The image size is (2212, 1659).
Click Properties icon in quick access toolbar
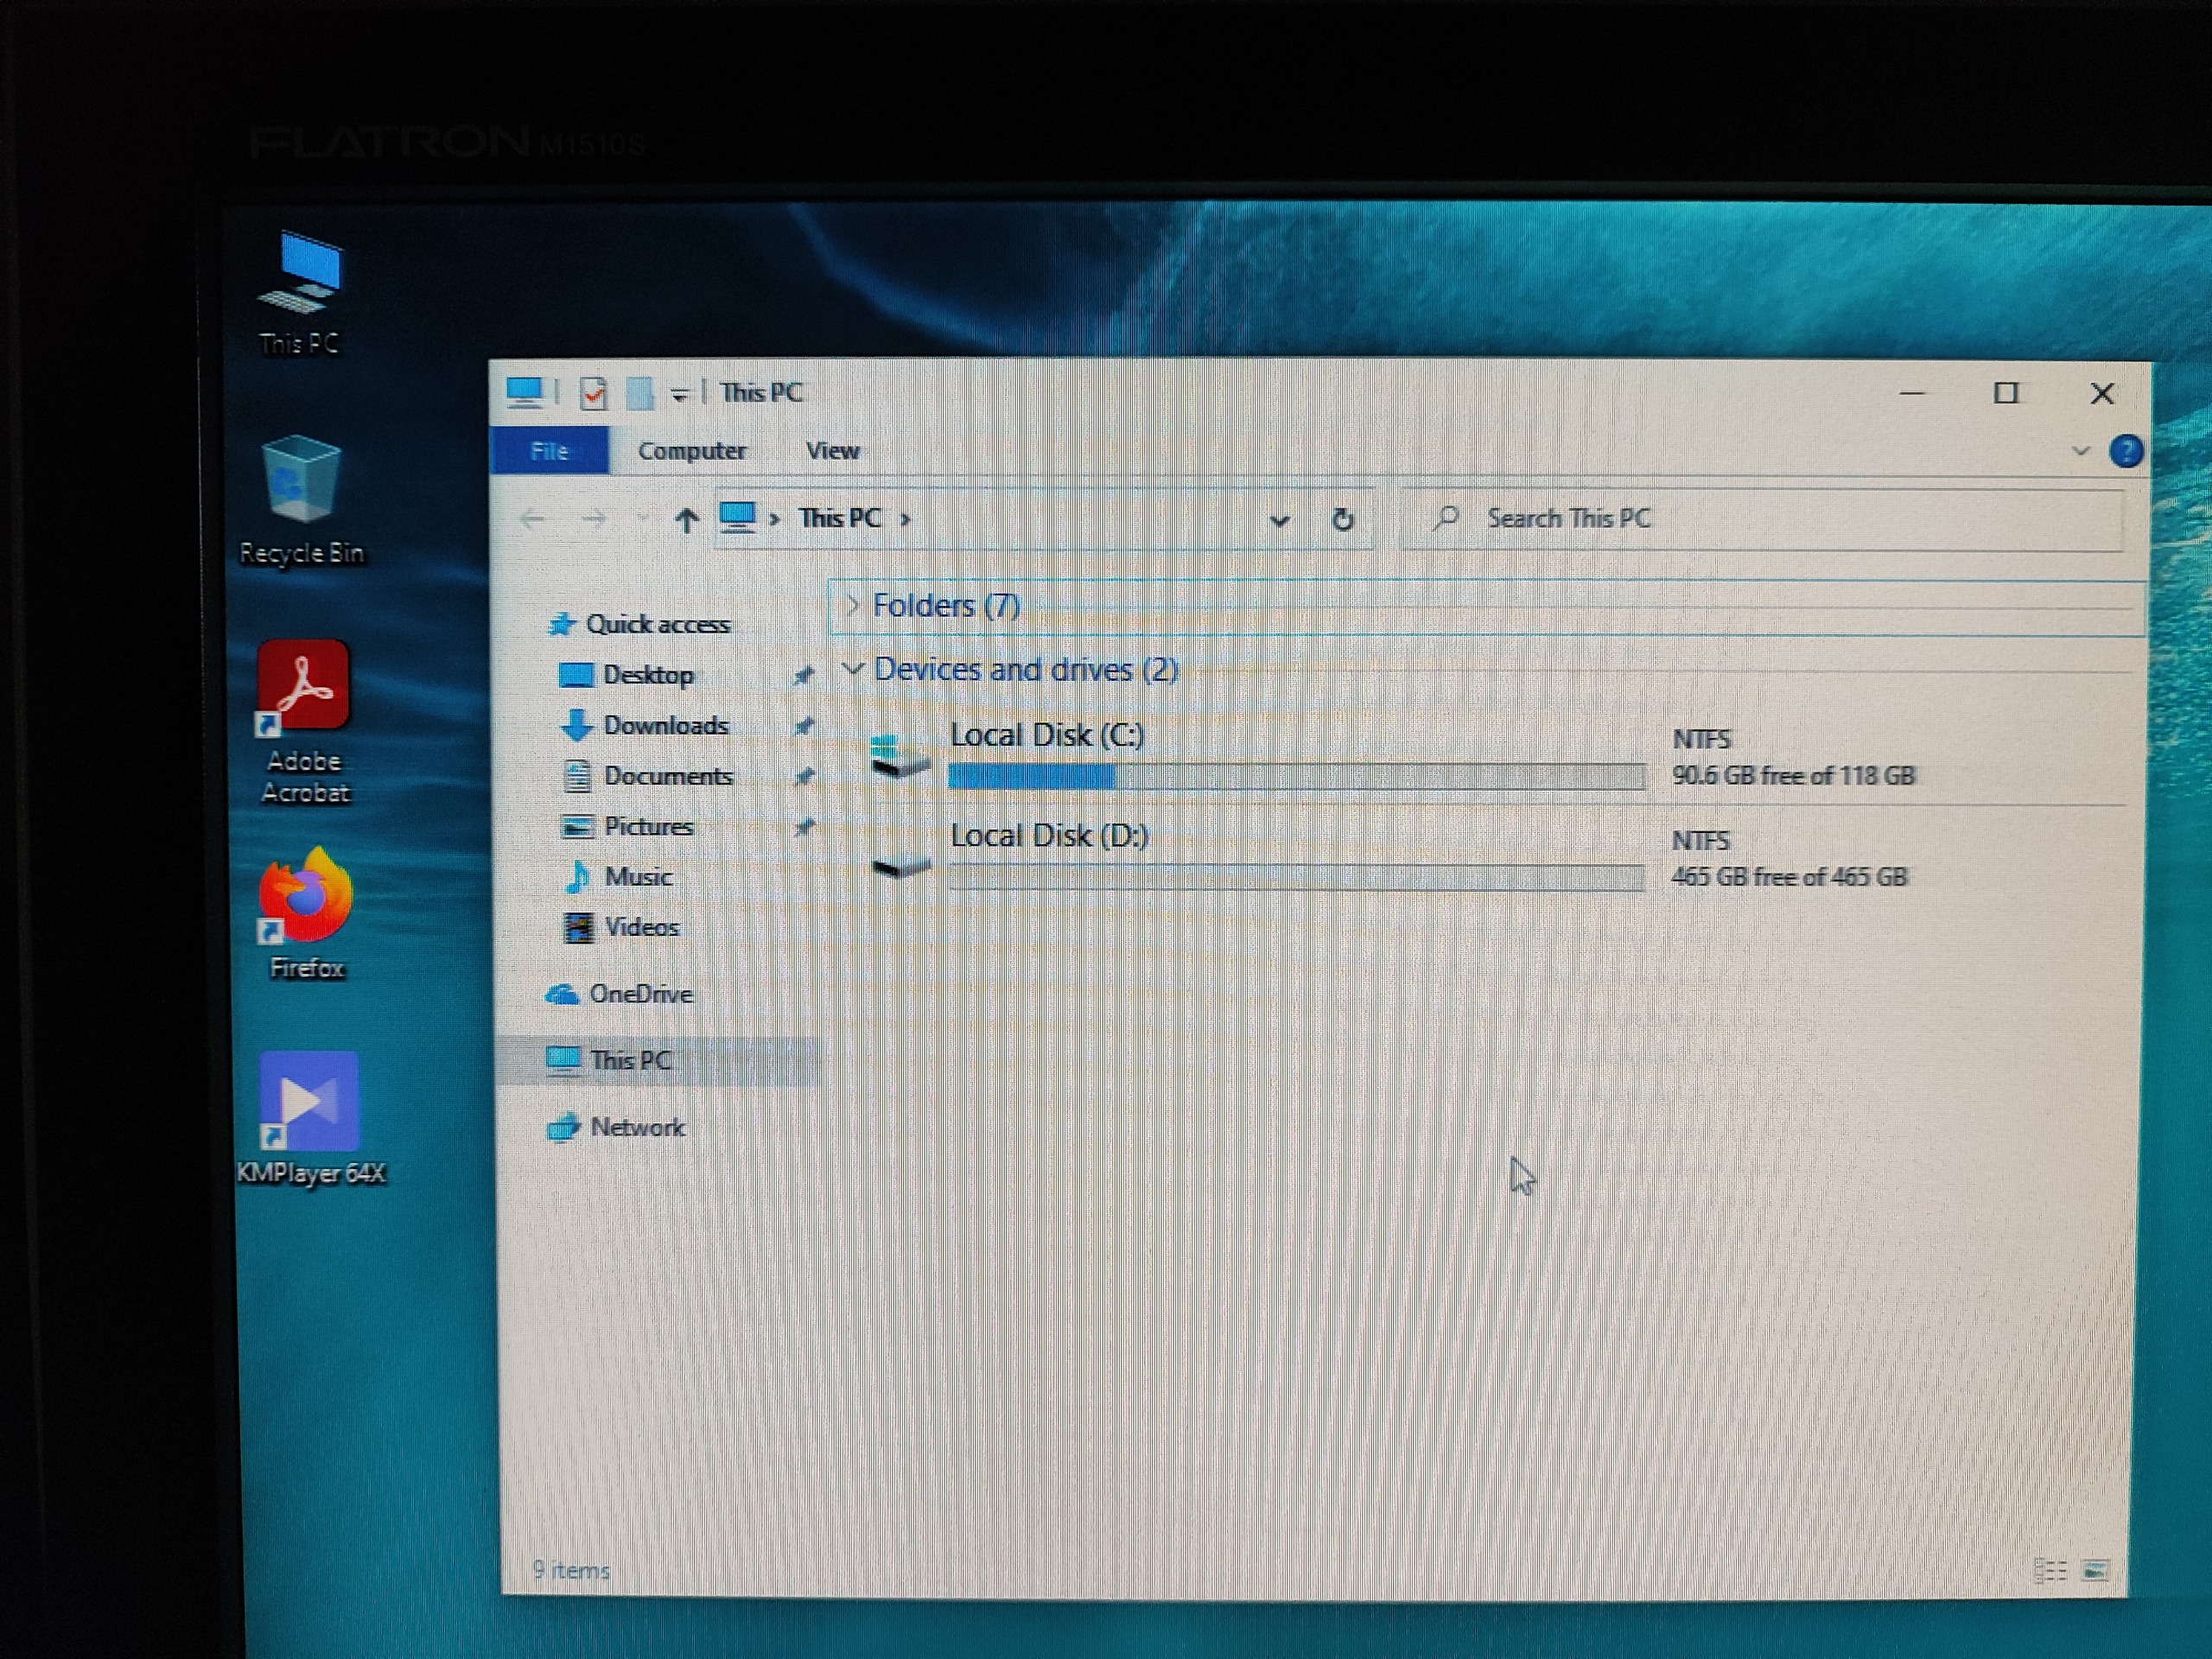pyautogui.click(x=593, y=393)
